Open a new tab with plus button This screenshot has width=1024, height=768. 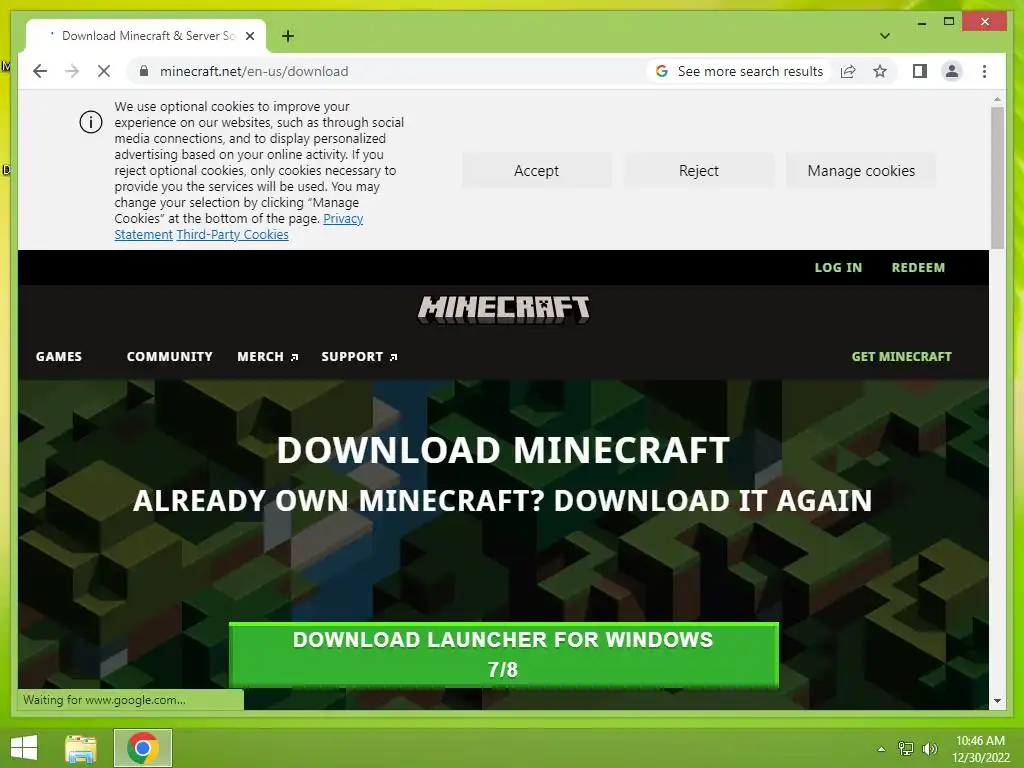pyautogui.click(x=288, y=36)
